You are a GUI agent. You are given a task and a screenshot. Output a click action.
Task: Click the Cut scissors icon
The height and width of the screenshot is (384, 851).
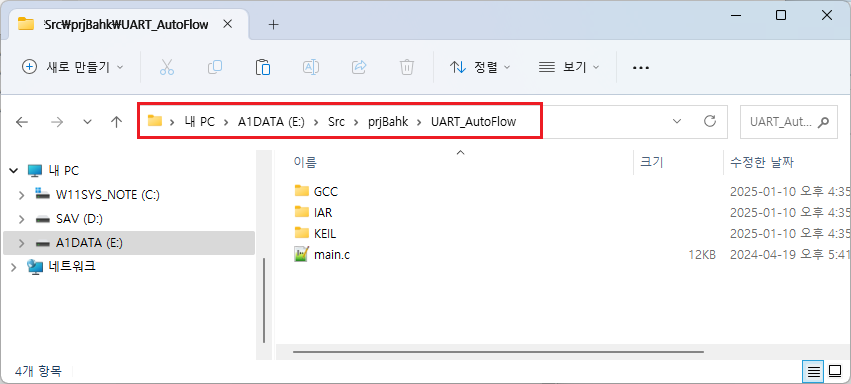point(167,67)
